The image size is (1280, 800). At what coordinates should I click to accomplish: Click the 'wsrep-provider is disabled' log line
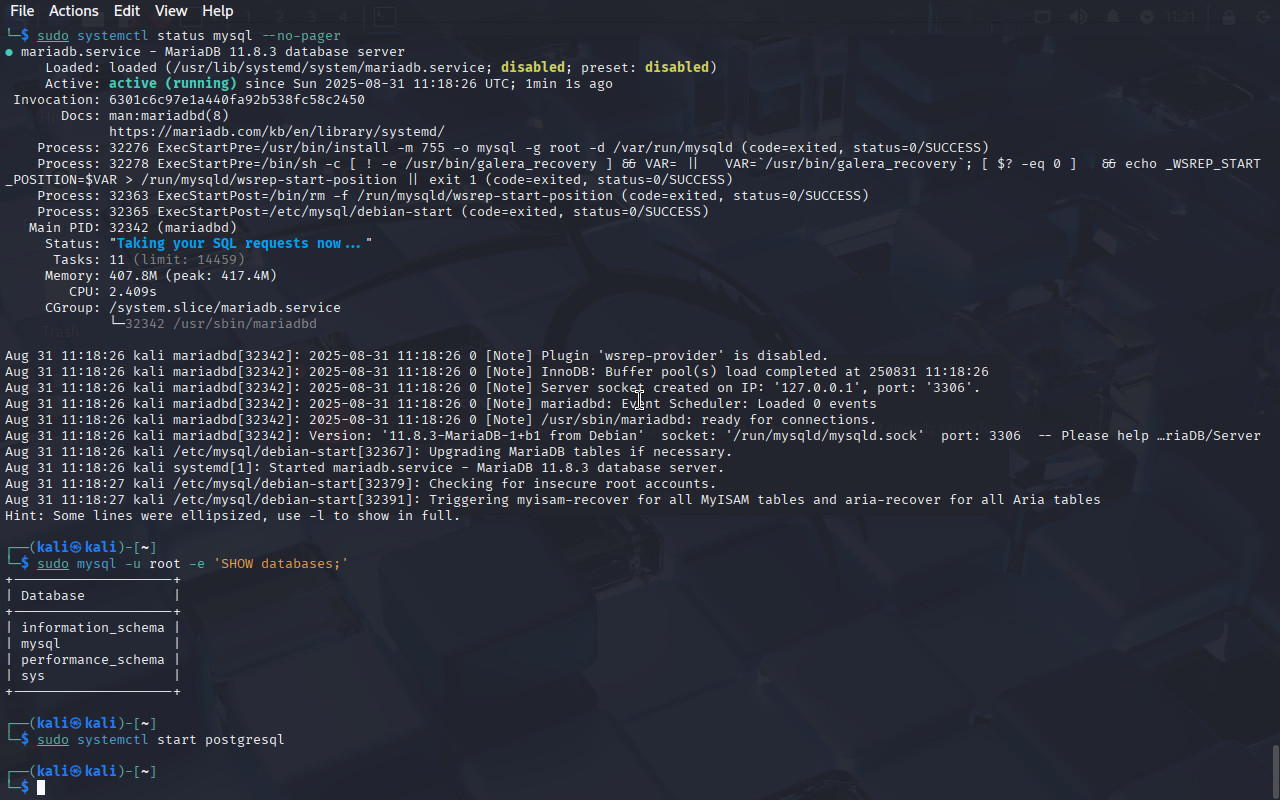(x=417, y=356)
